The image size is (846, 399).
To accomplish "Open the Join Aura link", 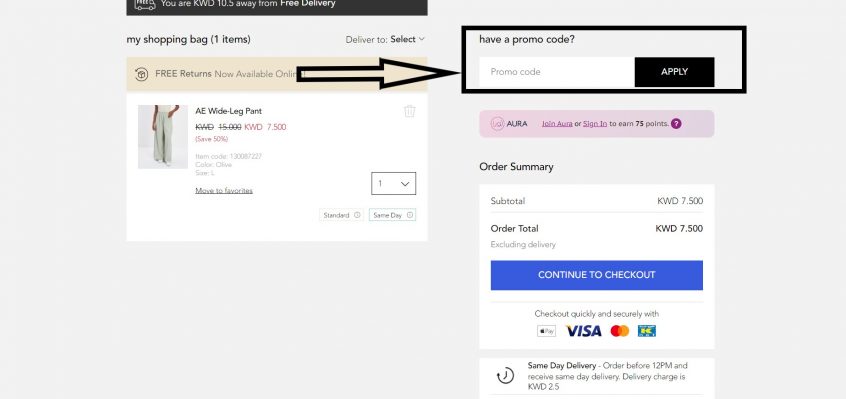I will tap(557, 123).
